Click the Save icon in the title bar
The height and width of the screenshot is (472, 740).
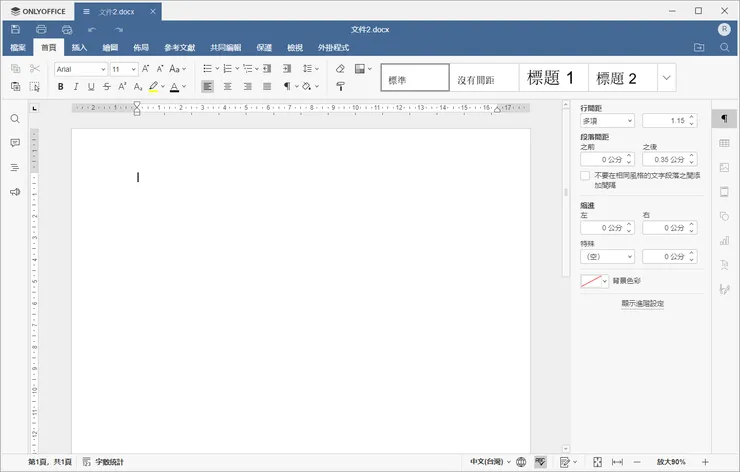point(16,29)
